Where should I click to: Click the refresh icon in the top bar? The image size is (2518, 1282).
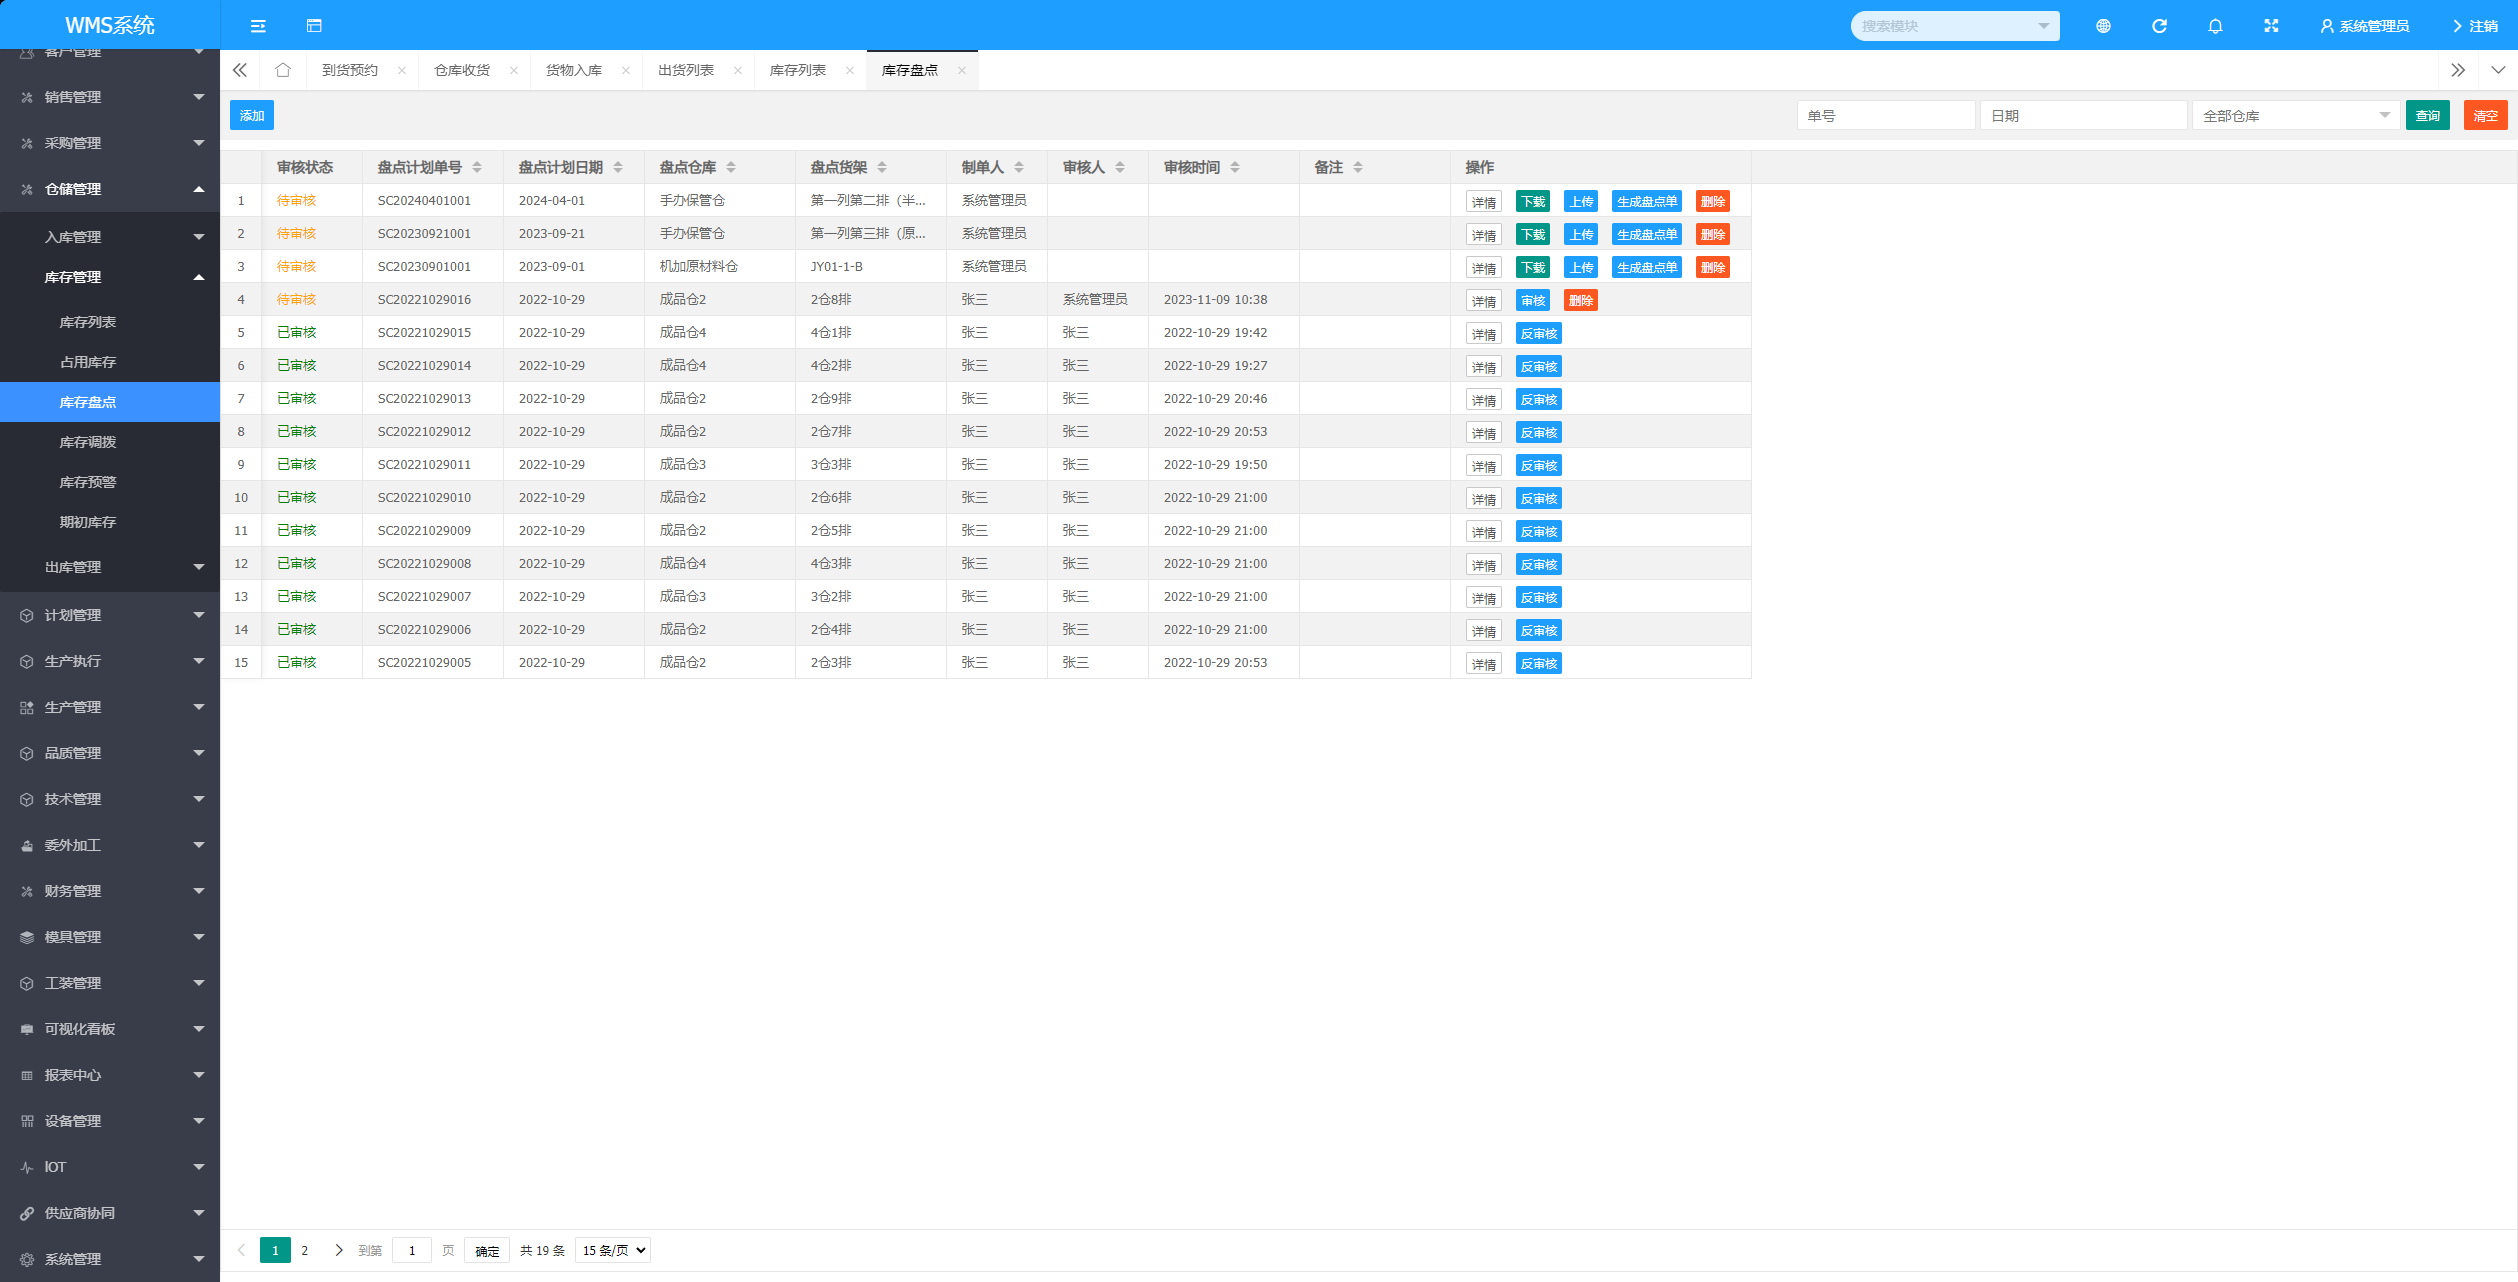[2159, 26]
